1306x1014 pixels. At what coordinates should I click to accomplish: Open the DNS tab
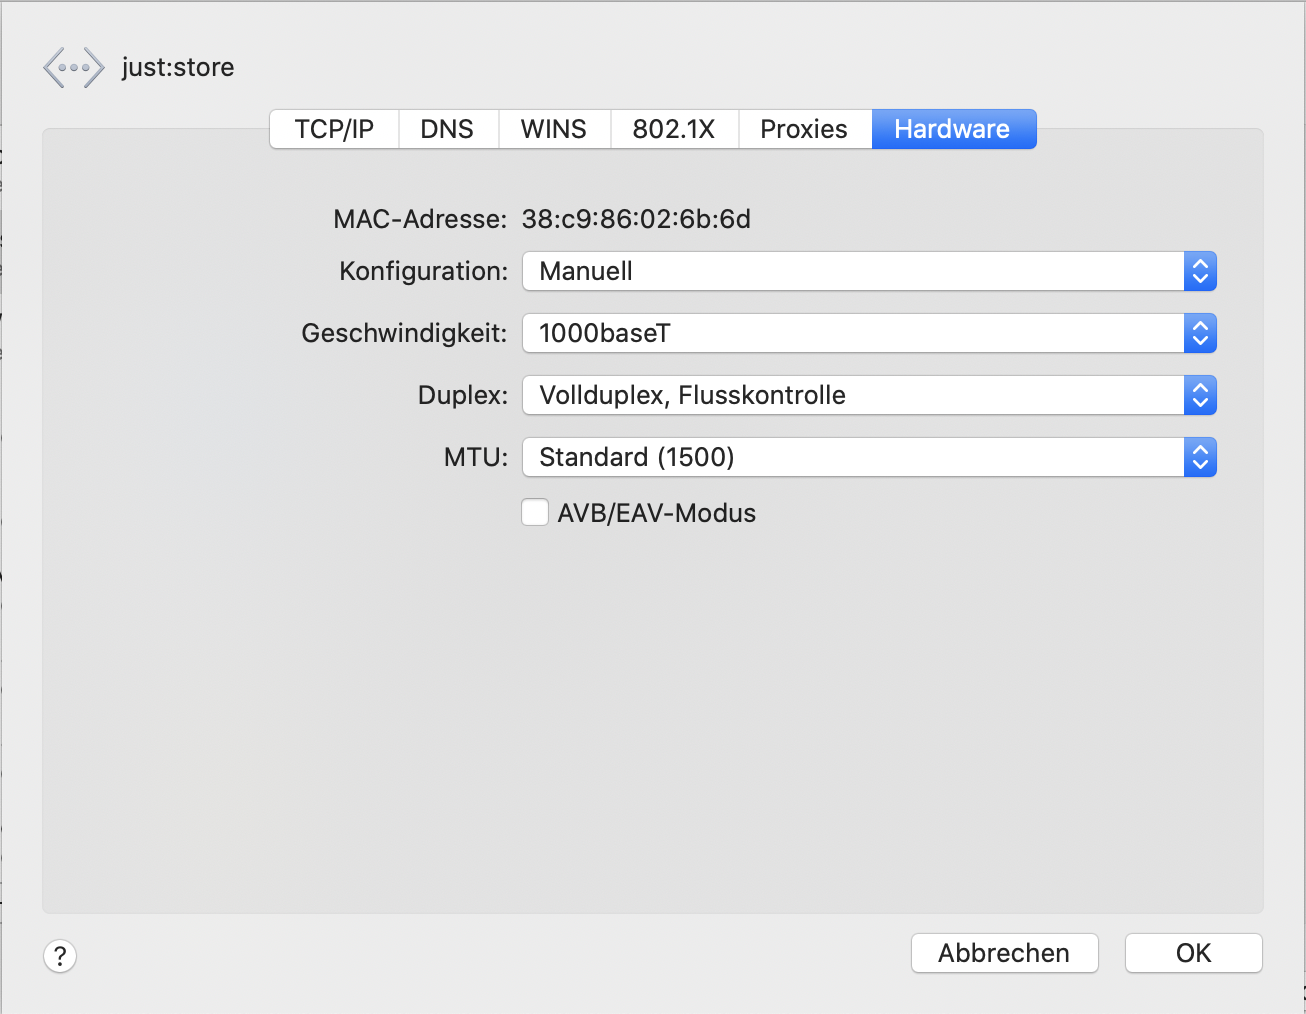click(447, 129)
